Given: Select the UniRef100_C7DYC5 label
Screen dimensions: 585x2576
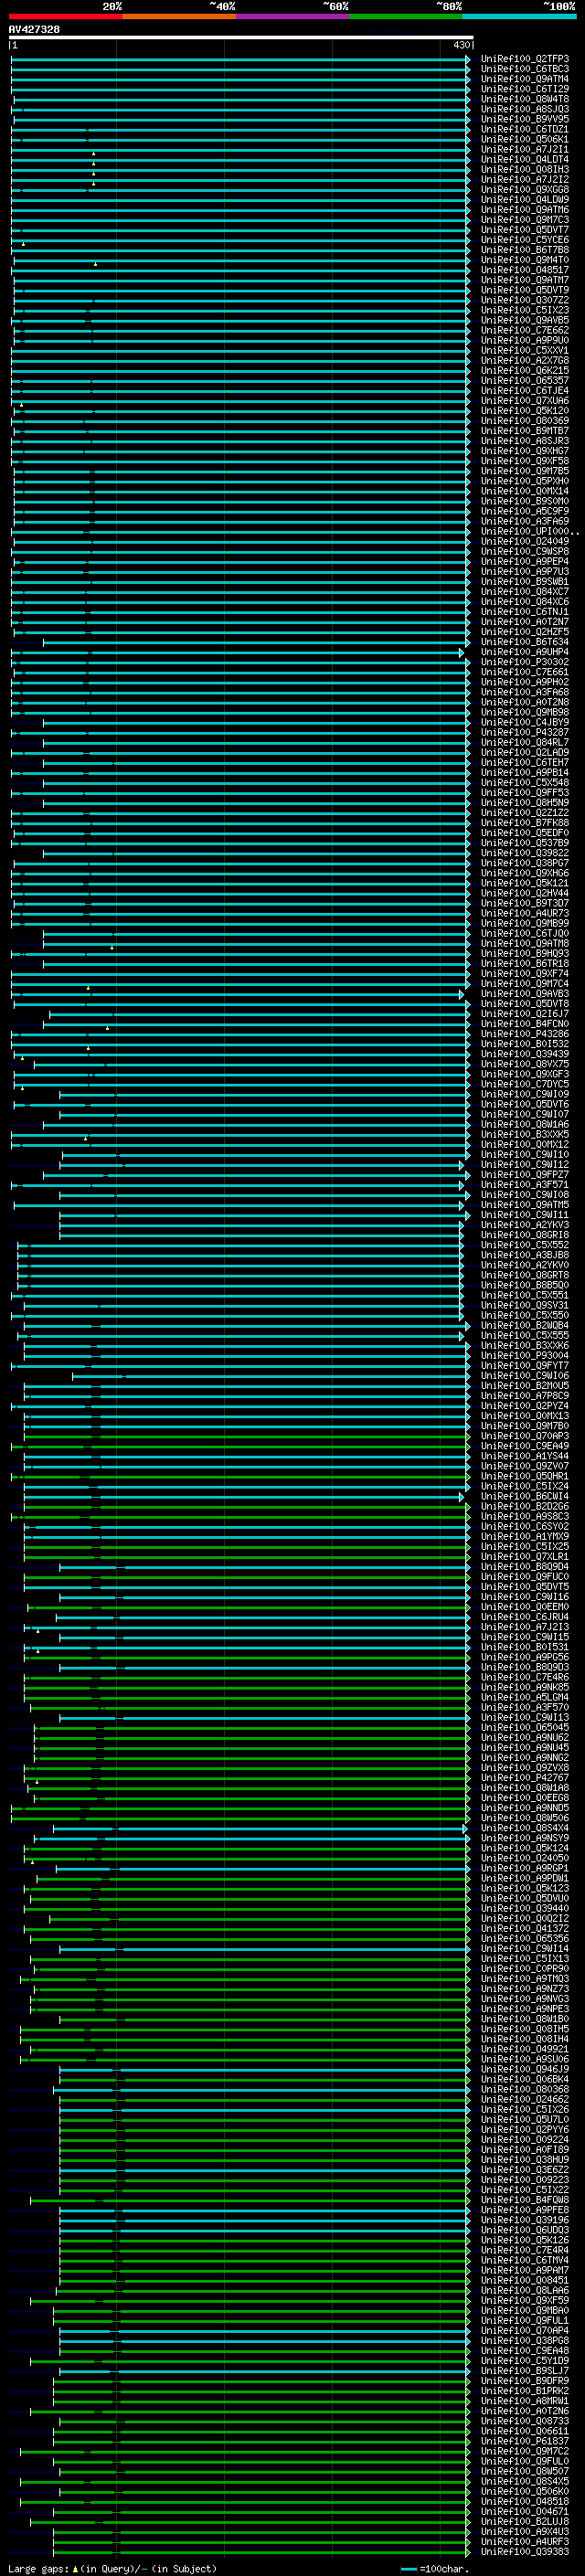Looking at the screenshot, I should (525, 1084).
